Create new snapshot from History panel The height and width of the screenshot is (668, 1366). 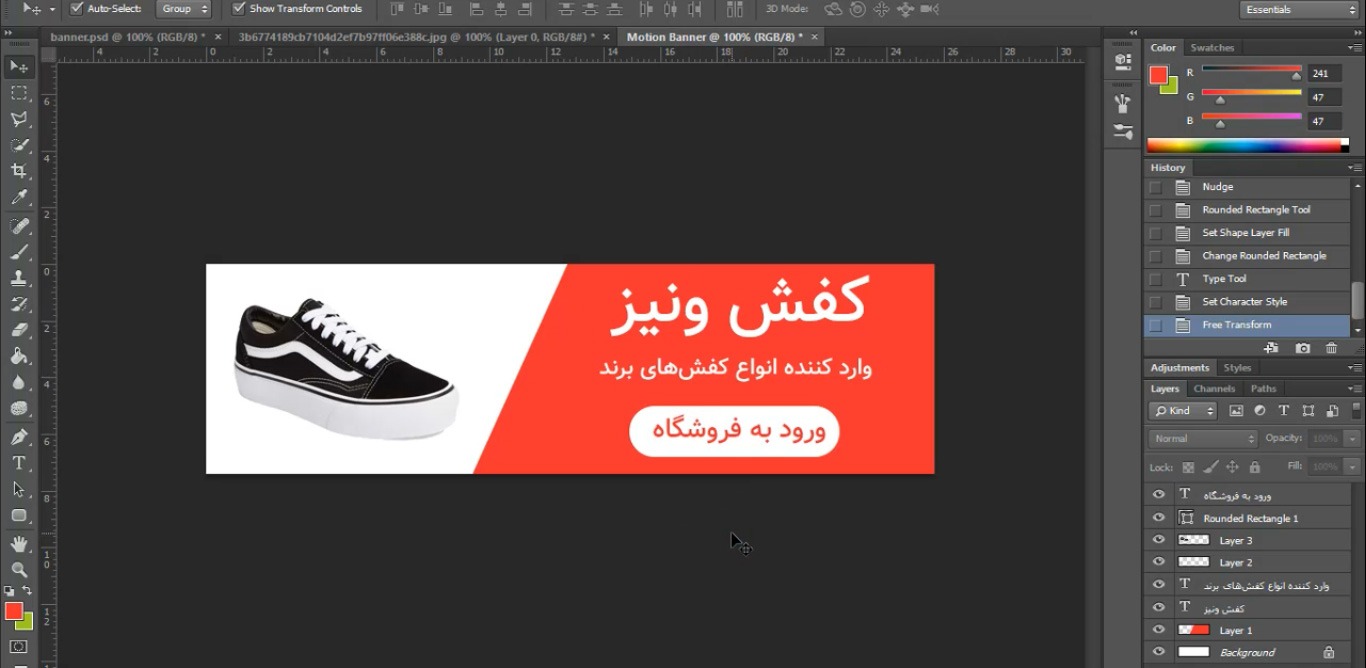(1302, 348)
